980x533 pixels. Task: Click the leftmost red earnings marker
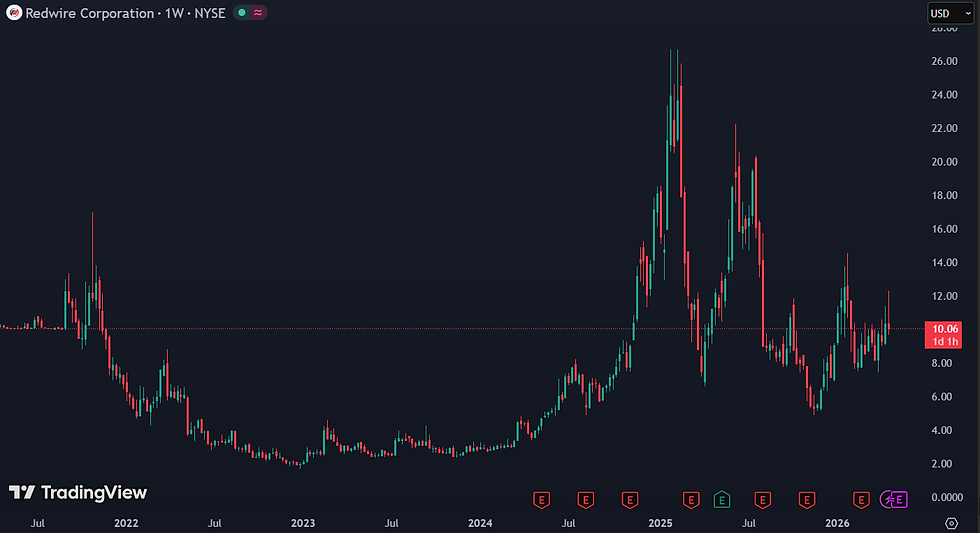point(541,500)
